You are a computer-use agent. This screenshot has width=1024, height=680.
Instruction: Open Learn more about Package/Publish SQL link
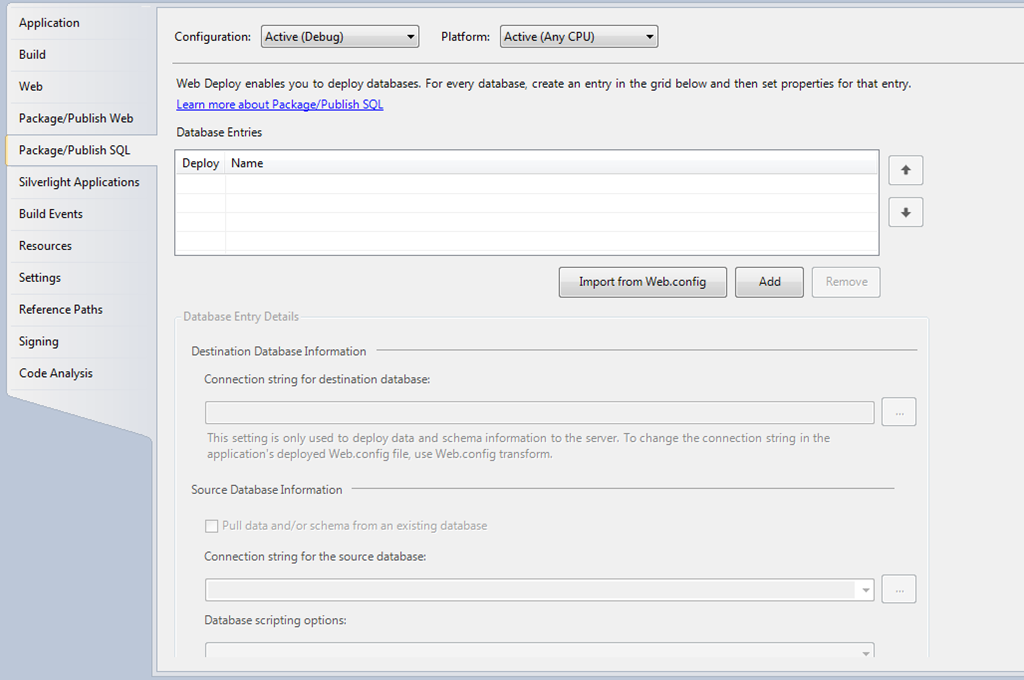coord(280,105)
